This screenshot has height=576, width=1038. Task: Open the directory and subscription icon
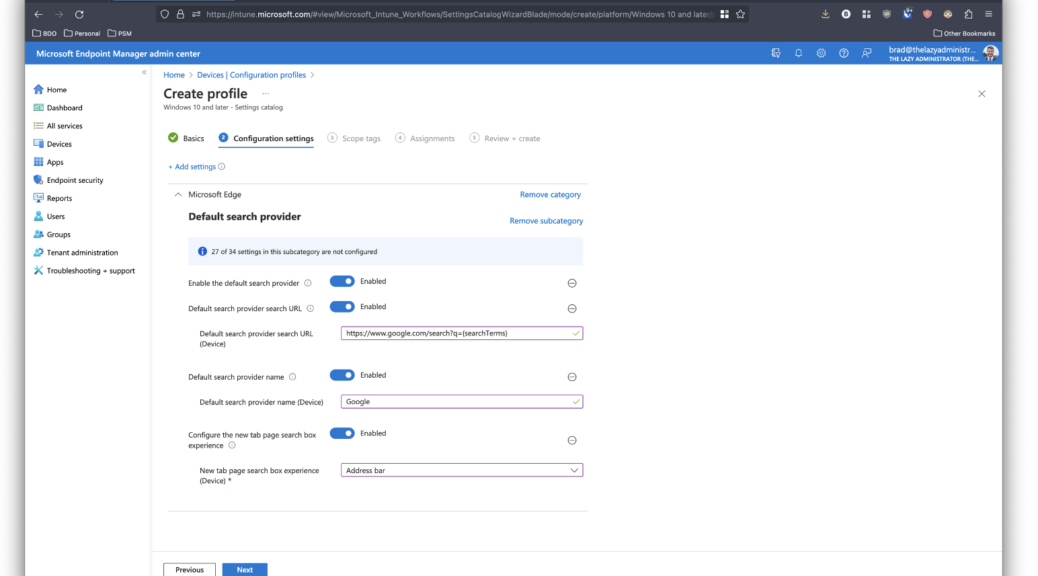click(x=776, y=54)
